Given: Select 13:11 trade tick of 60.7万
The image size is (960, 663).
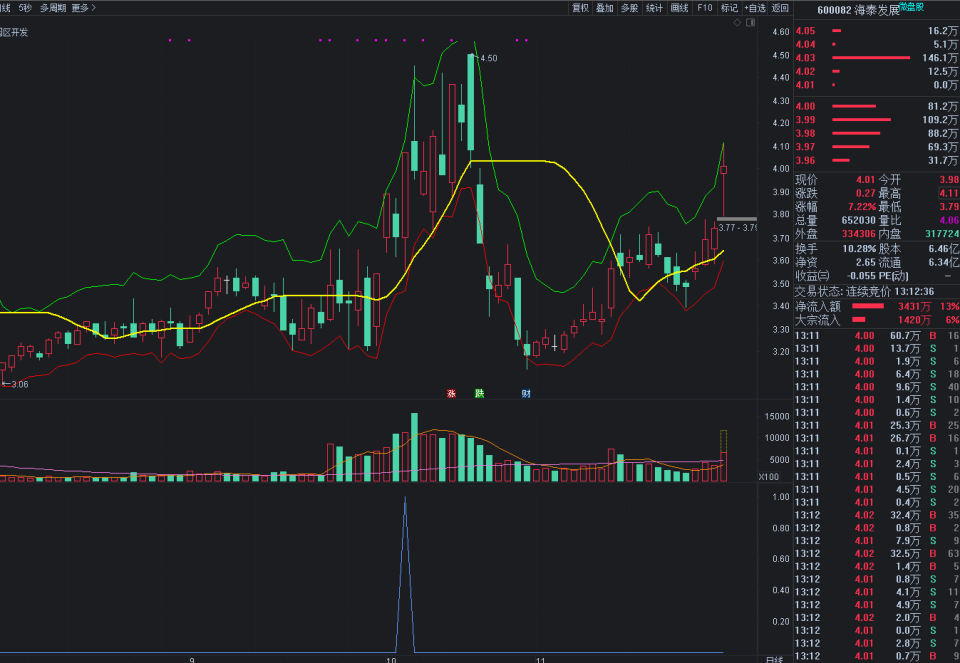Looking at the screenshot, I should [877, 335].
